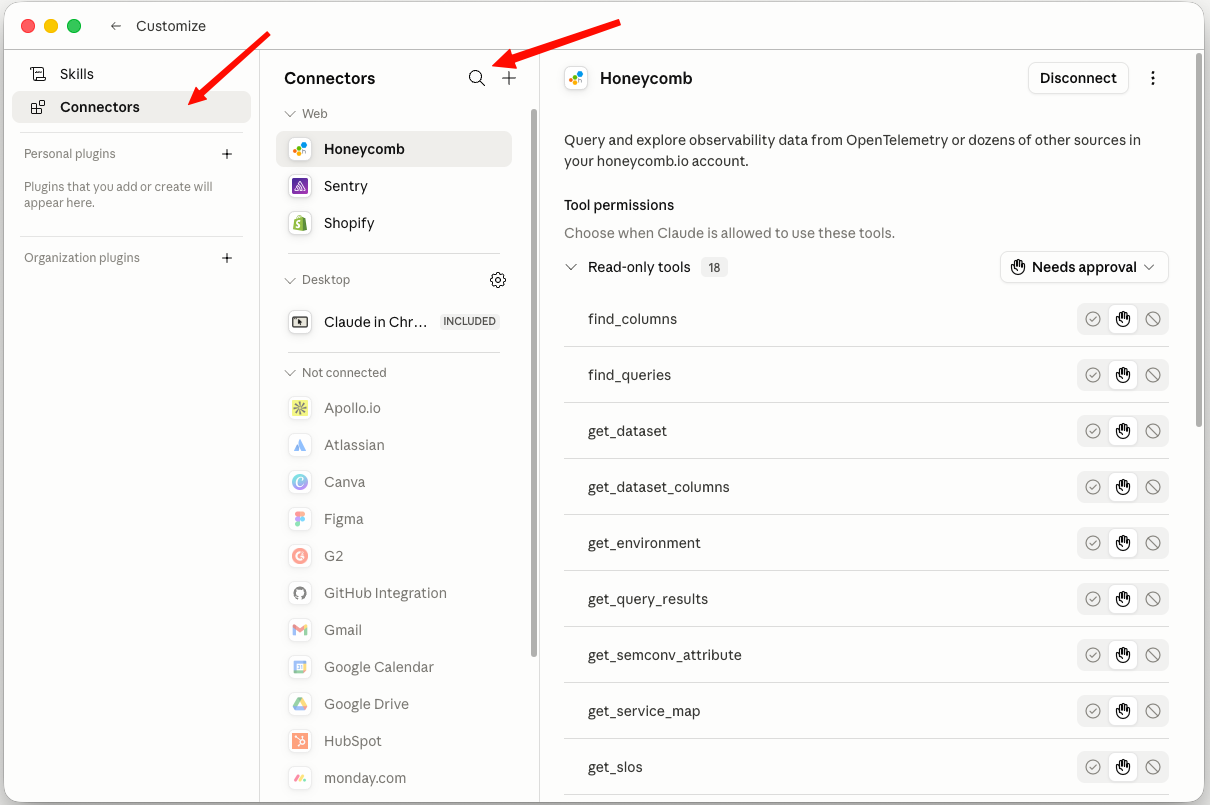1210x805 pixels.
Task: Add an organization plugin with the plus
Action: pyautogui.click(x=227, y=258)
